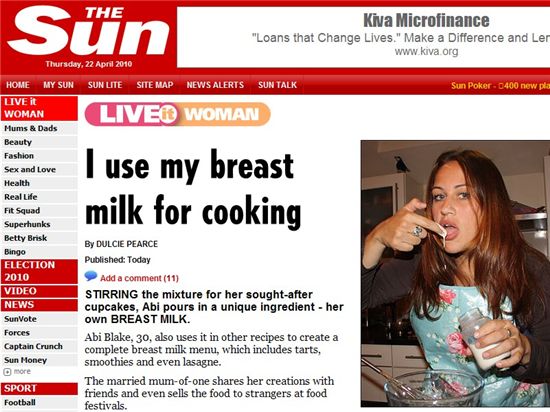Open Sun Poker promotion link
Image resolution: width=550 pixels, height=412 pixels.
(x=500, y=86)
